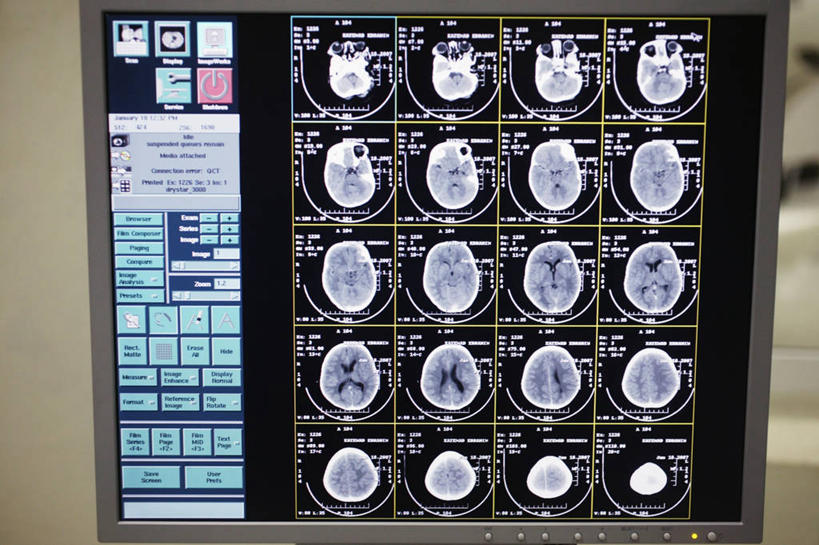Click the ImageWorks desktop icon
Screen dimensions: 819x545
[214, 39]
